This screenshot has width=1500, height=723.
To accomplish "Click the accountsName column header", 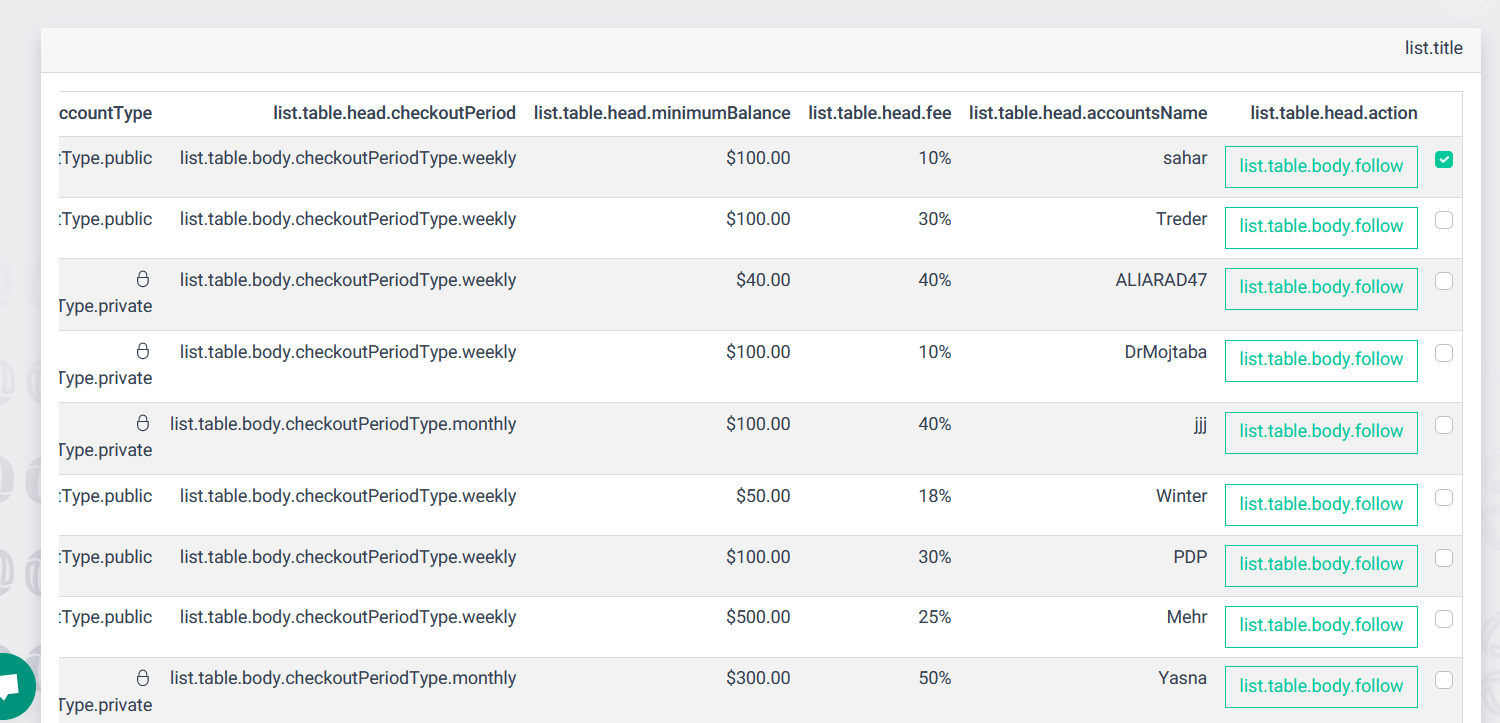I will click(x=1087, y=113).
